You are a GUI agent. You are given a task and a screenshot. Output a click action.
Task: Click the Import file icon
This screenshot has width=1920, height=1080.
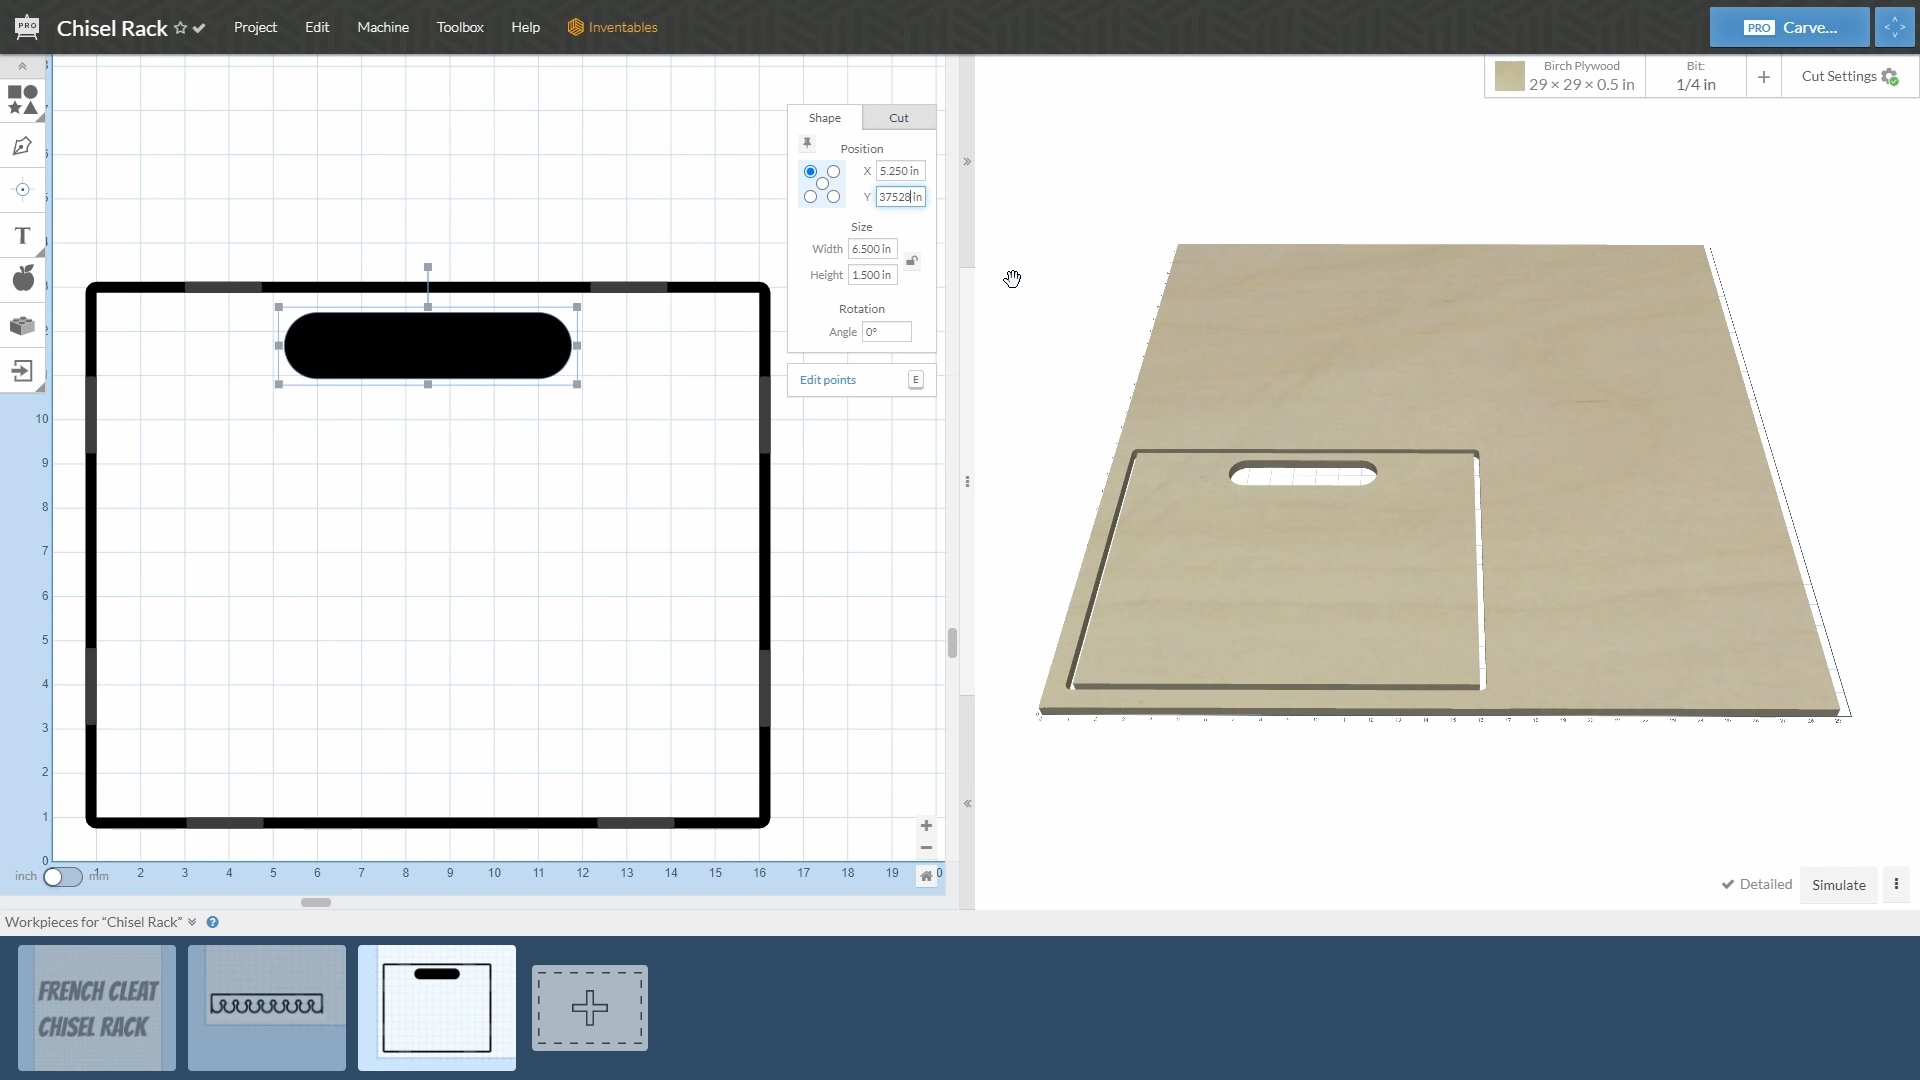point(22,371)
